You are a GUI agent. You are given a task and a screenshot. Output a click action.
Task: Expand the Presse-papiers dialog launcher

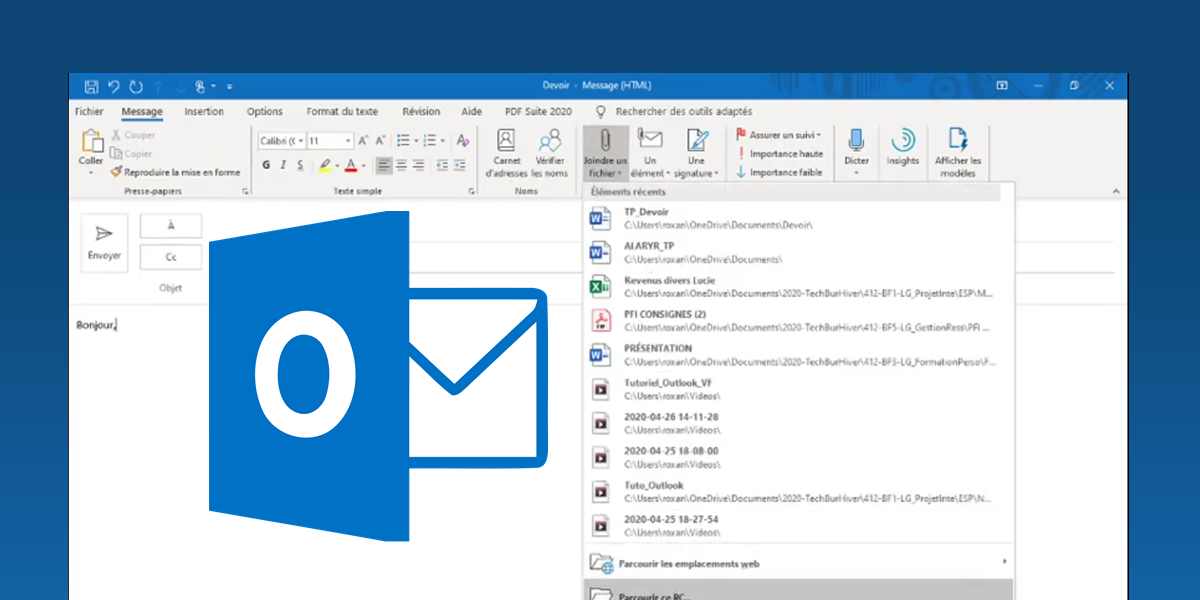tap(244, 190)
